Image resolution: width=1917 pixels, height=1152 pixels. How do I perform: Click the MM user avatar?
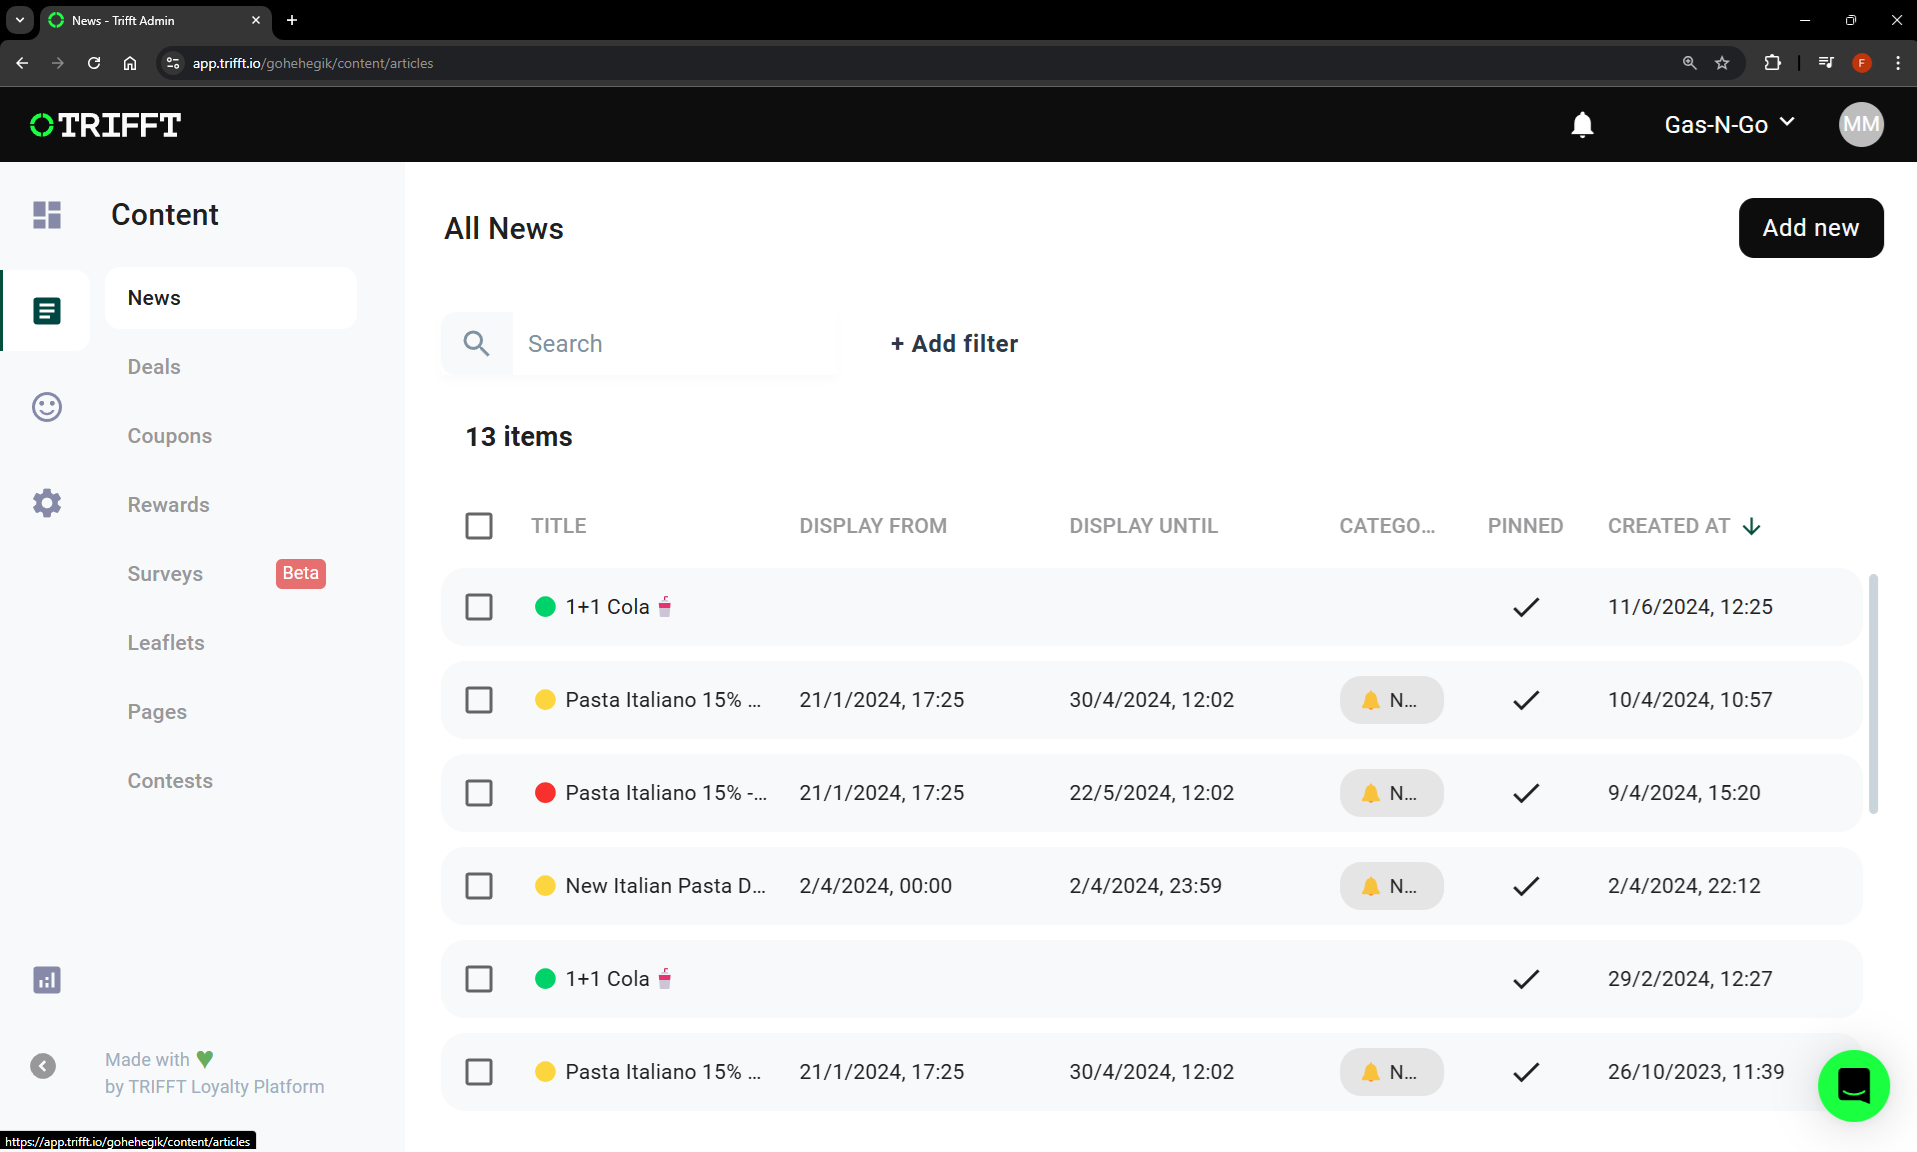(x=1861, y=125)
